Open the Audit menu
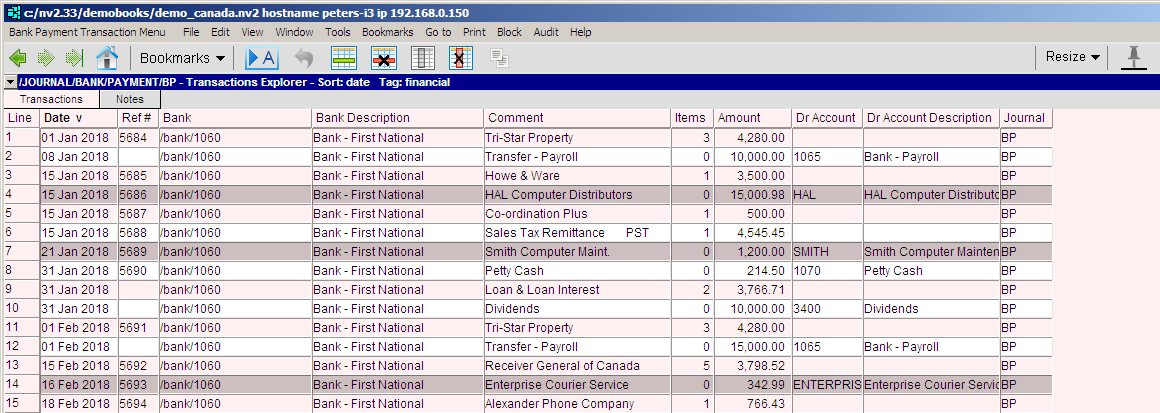Viewport: 1160px width, 413px height. pyautogui.click(x=546, y=32)
